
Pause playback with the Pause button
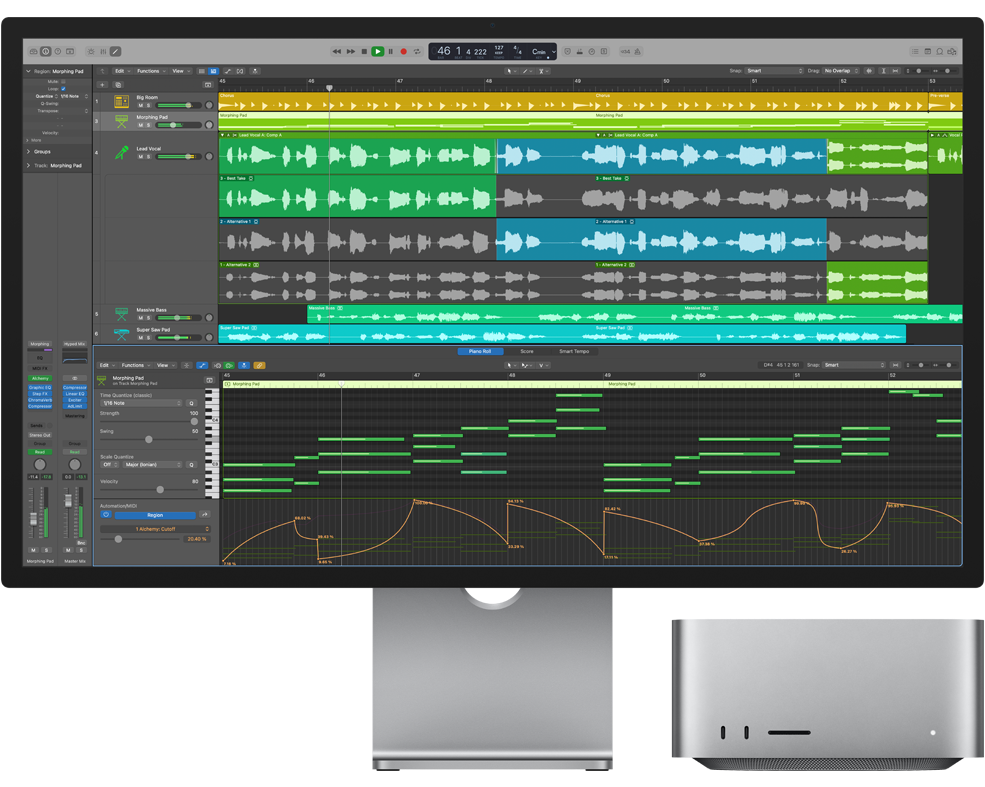click(391, 52)
